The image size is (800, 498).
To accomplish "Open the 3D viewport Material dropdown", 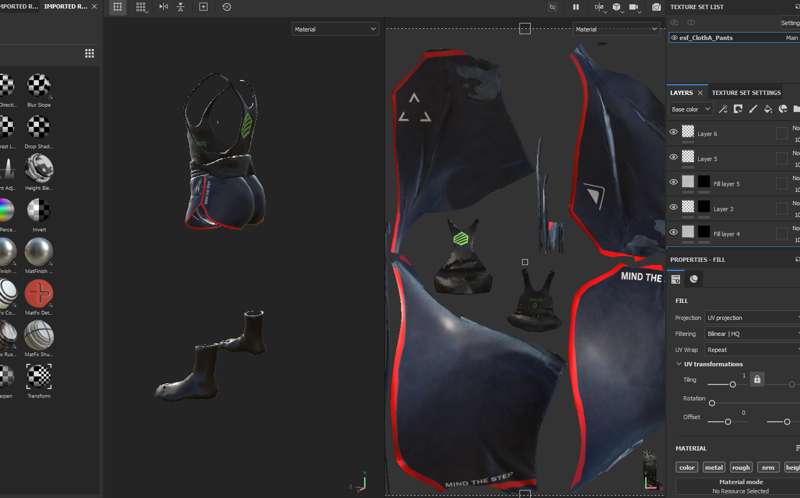I will (335, 29).
